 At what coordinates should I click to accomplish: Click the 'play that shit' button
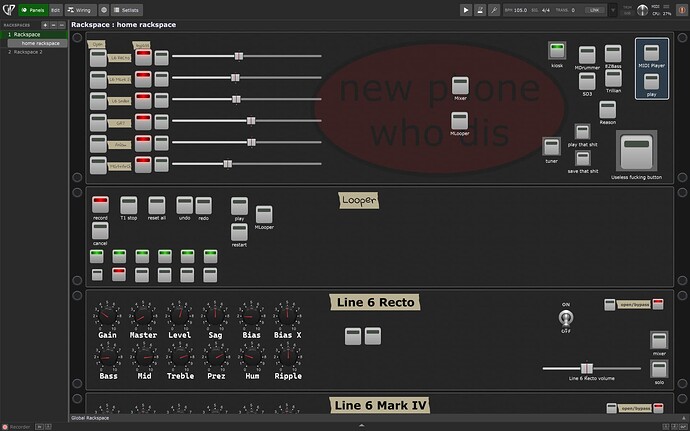click(582, 132)
